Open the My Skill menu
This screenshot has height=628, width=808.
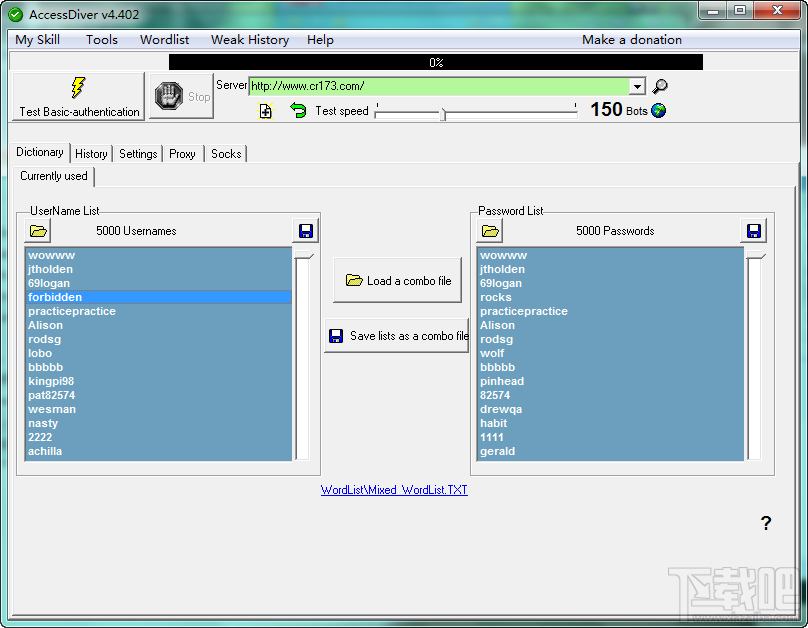pyautogui.click(x=38, y=40)
